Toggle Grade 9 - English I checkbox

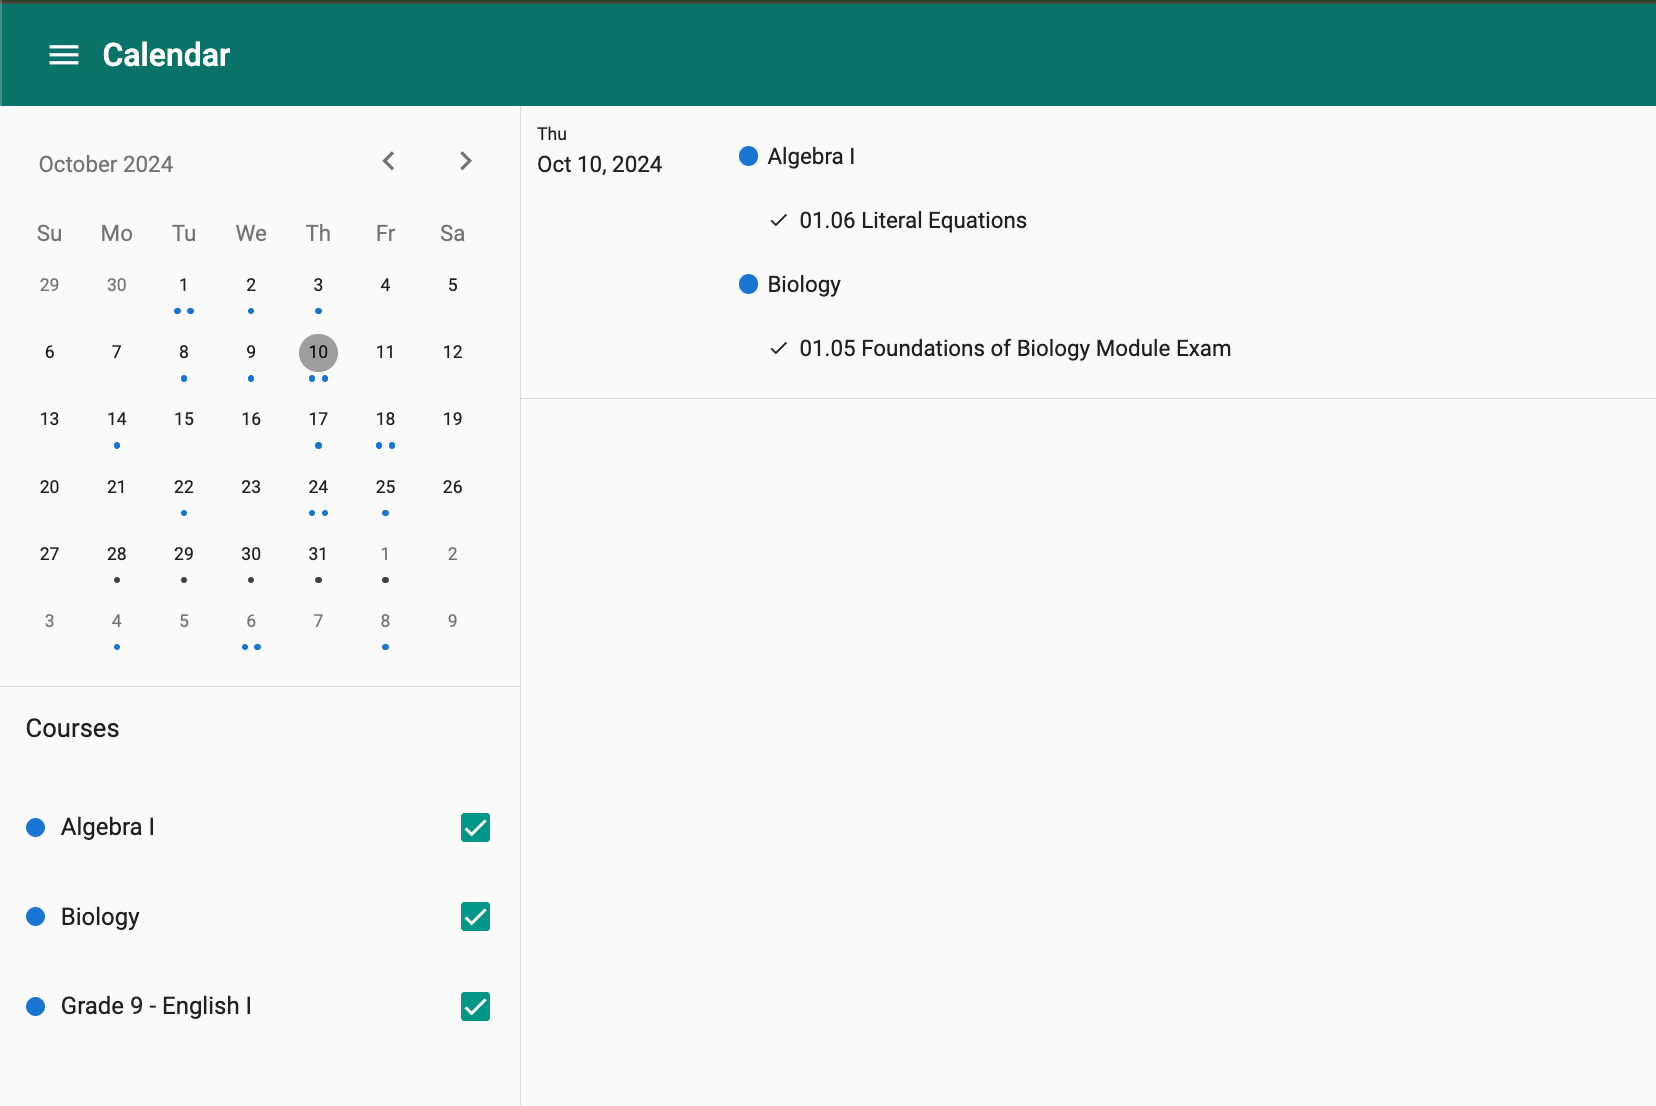click(475, 1006)
